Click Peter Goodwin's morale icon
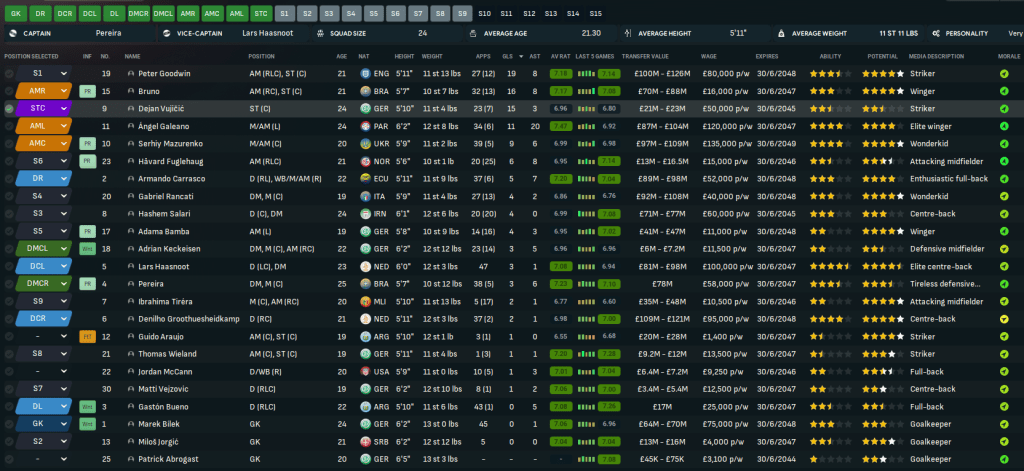 click(x=1003, y=74)
